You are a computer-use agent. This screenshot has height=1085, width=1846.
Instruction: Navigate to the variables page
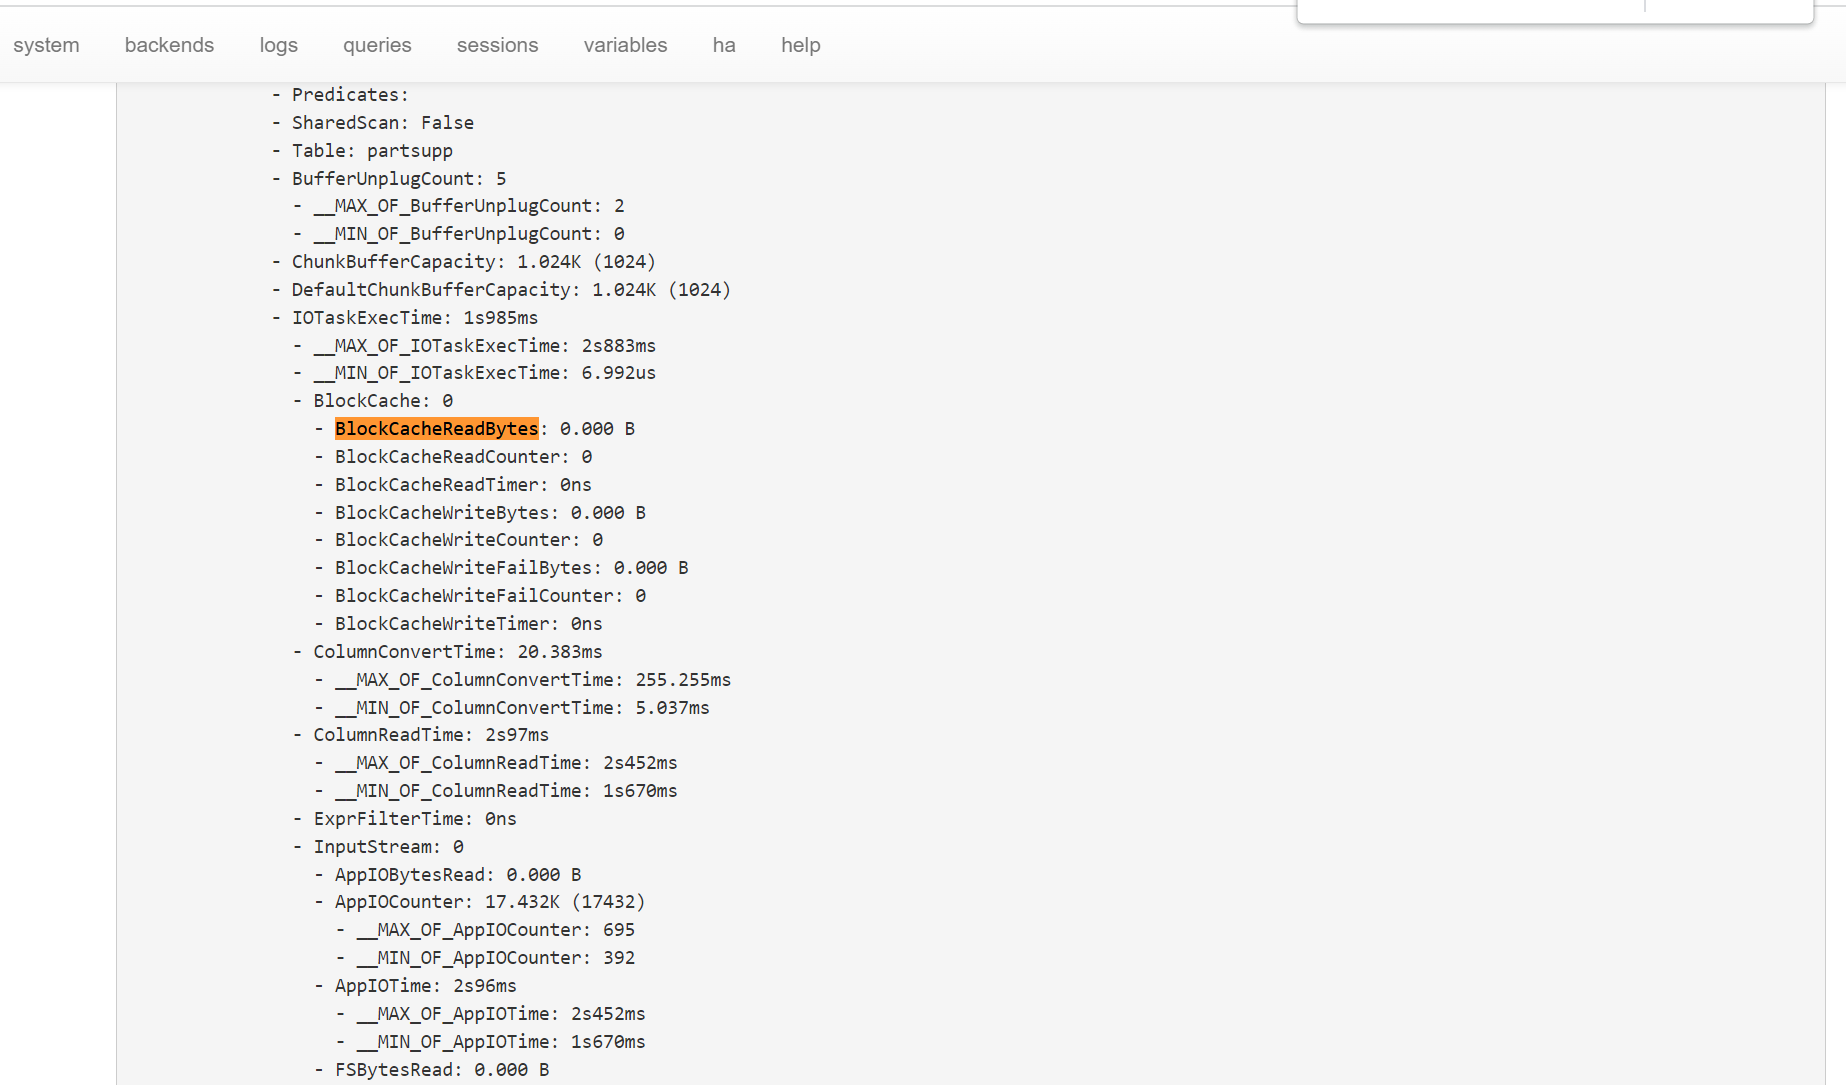(625, 45)
